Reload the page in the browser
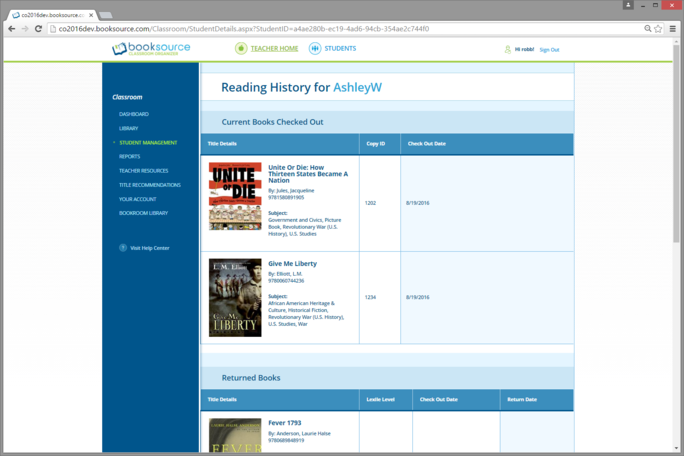 38,29
